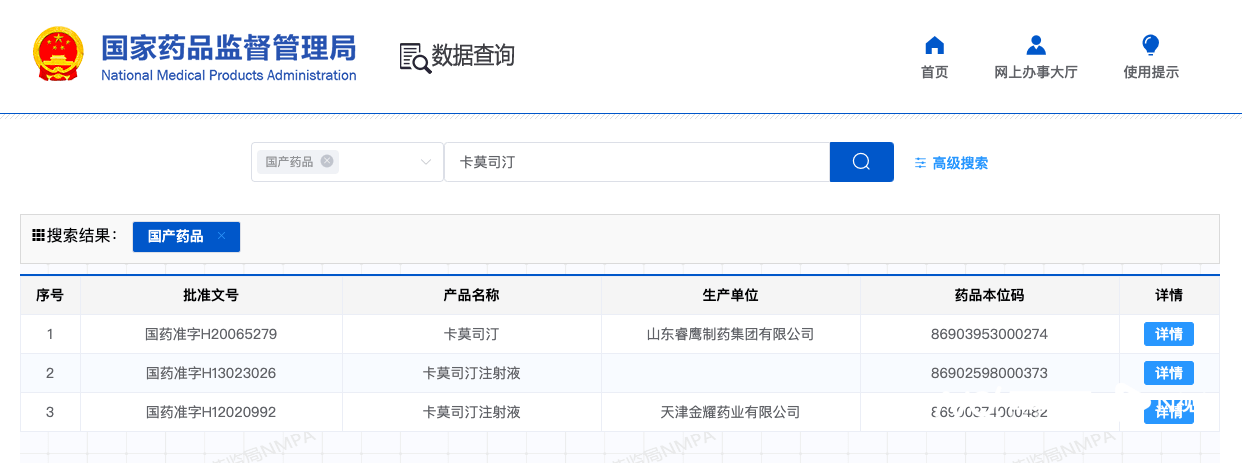The width and height of the screenshot is (1242, 463).
Task: View 详情 for 天津金耀药业 row
Action: click(1169, 412)
